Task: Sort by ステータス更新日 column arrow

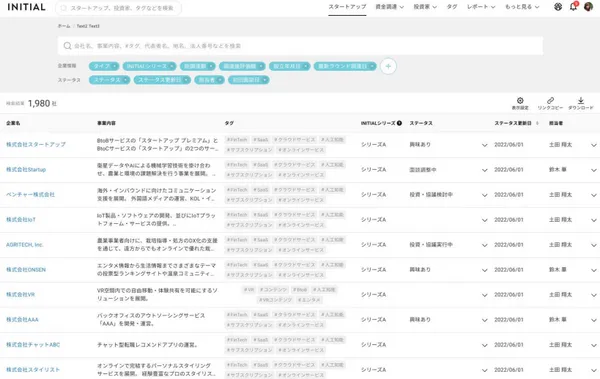Action: tap(537, 123)
